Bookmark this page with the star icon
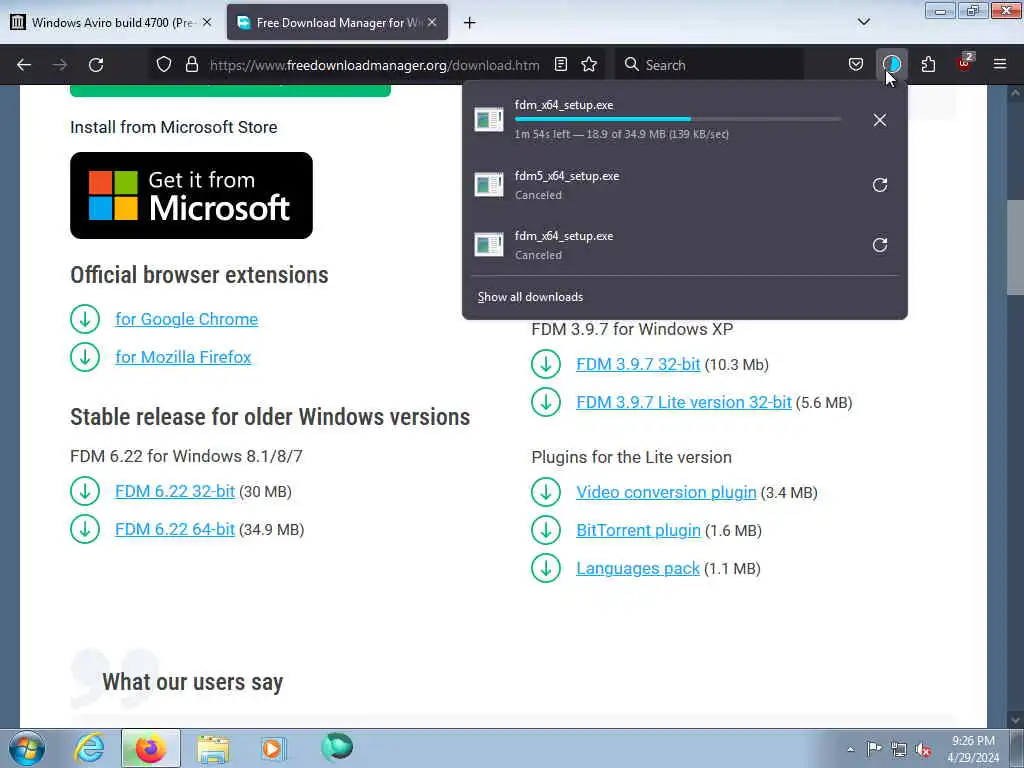 coord(589,65)
